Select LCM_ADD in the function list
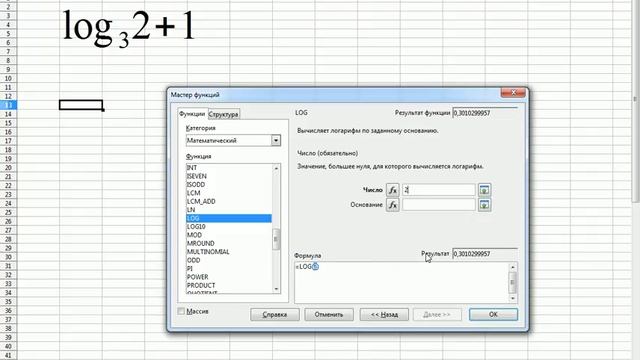Screen dimensions: 640x360 229,201
